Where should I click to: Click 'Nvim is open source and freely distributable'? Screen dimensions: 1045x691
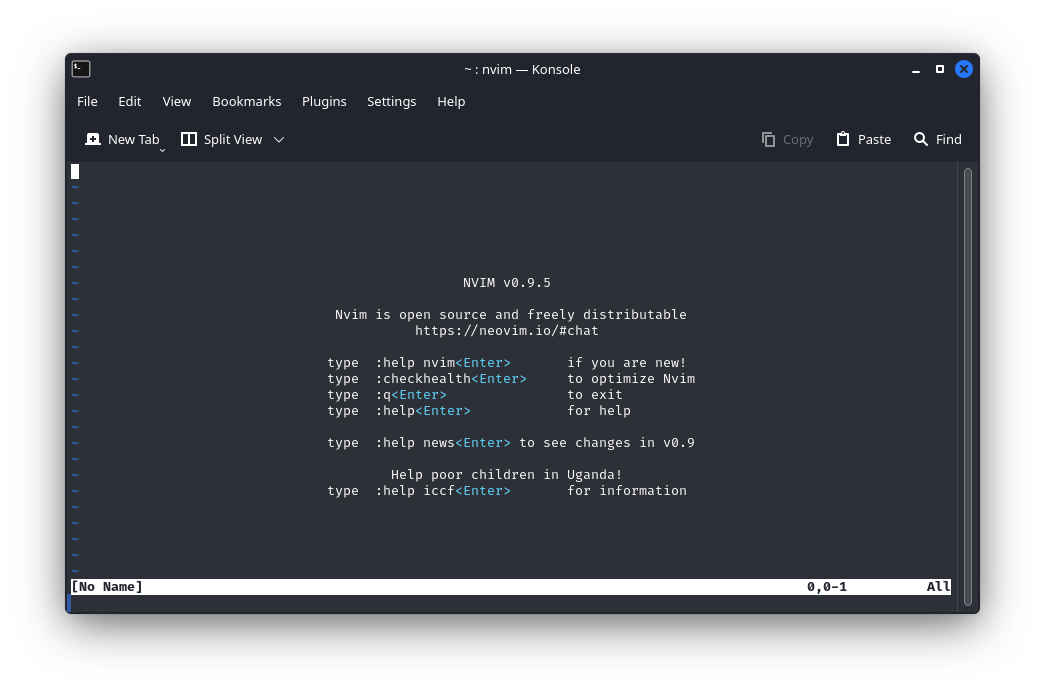click(x=511, y=315)
